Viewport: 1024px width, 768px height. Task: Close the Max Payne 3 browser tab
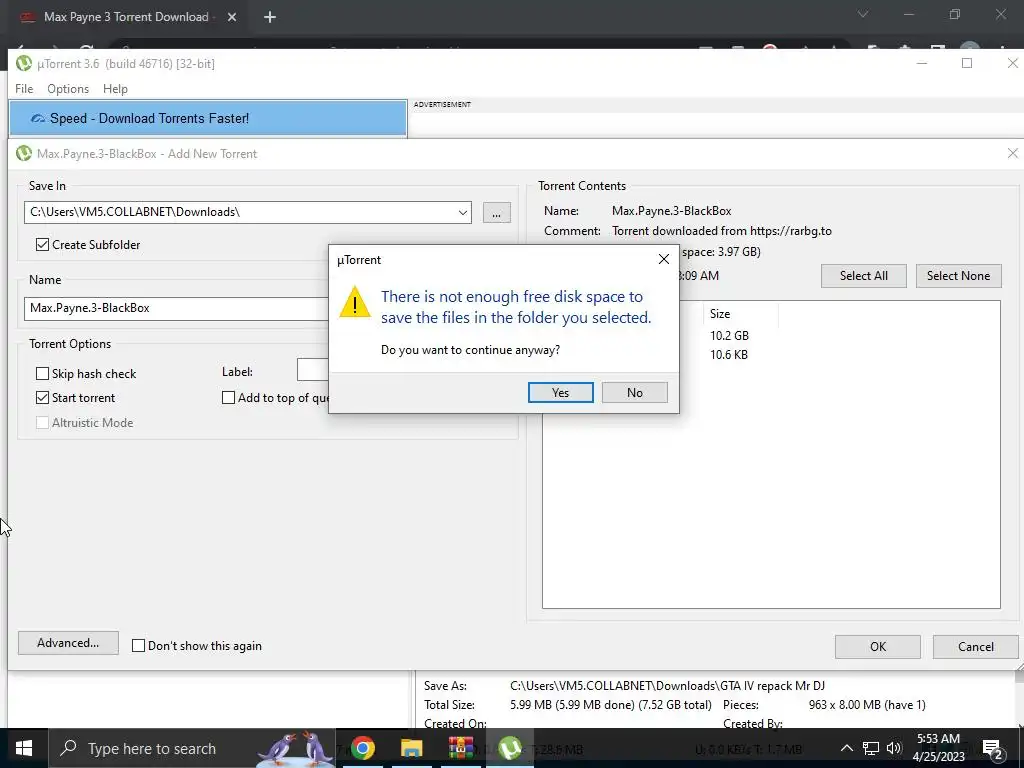coord(232,17)
